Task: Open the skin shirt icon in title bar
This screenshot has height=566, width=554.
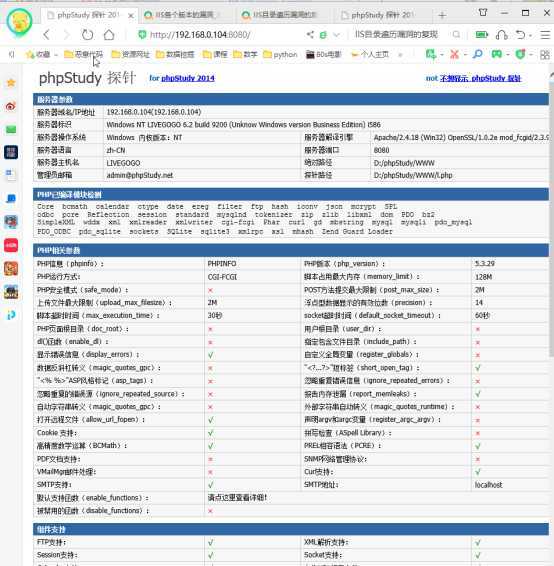Action: [483, 13]
